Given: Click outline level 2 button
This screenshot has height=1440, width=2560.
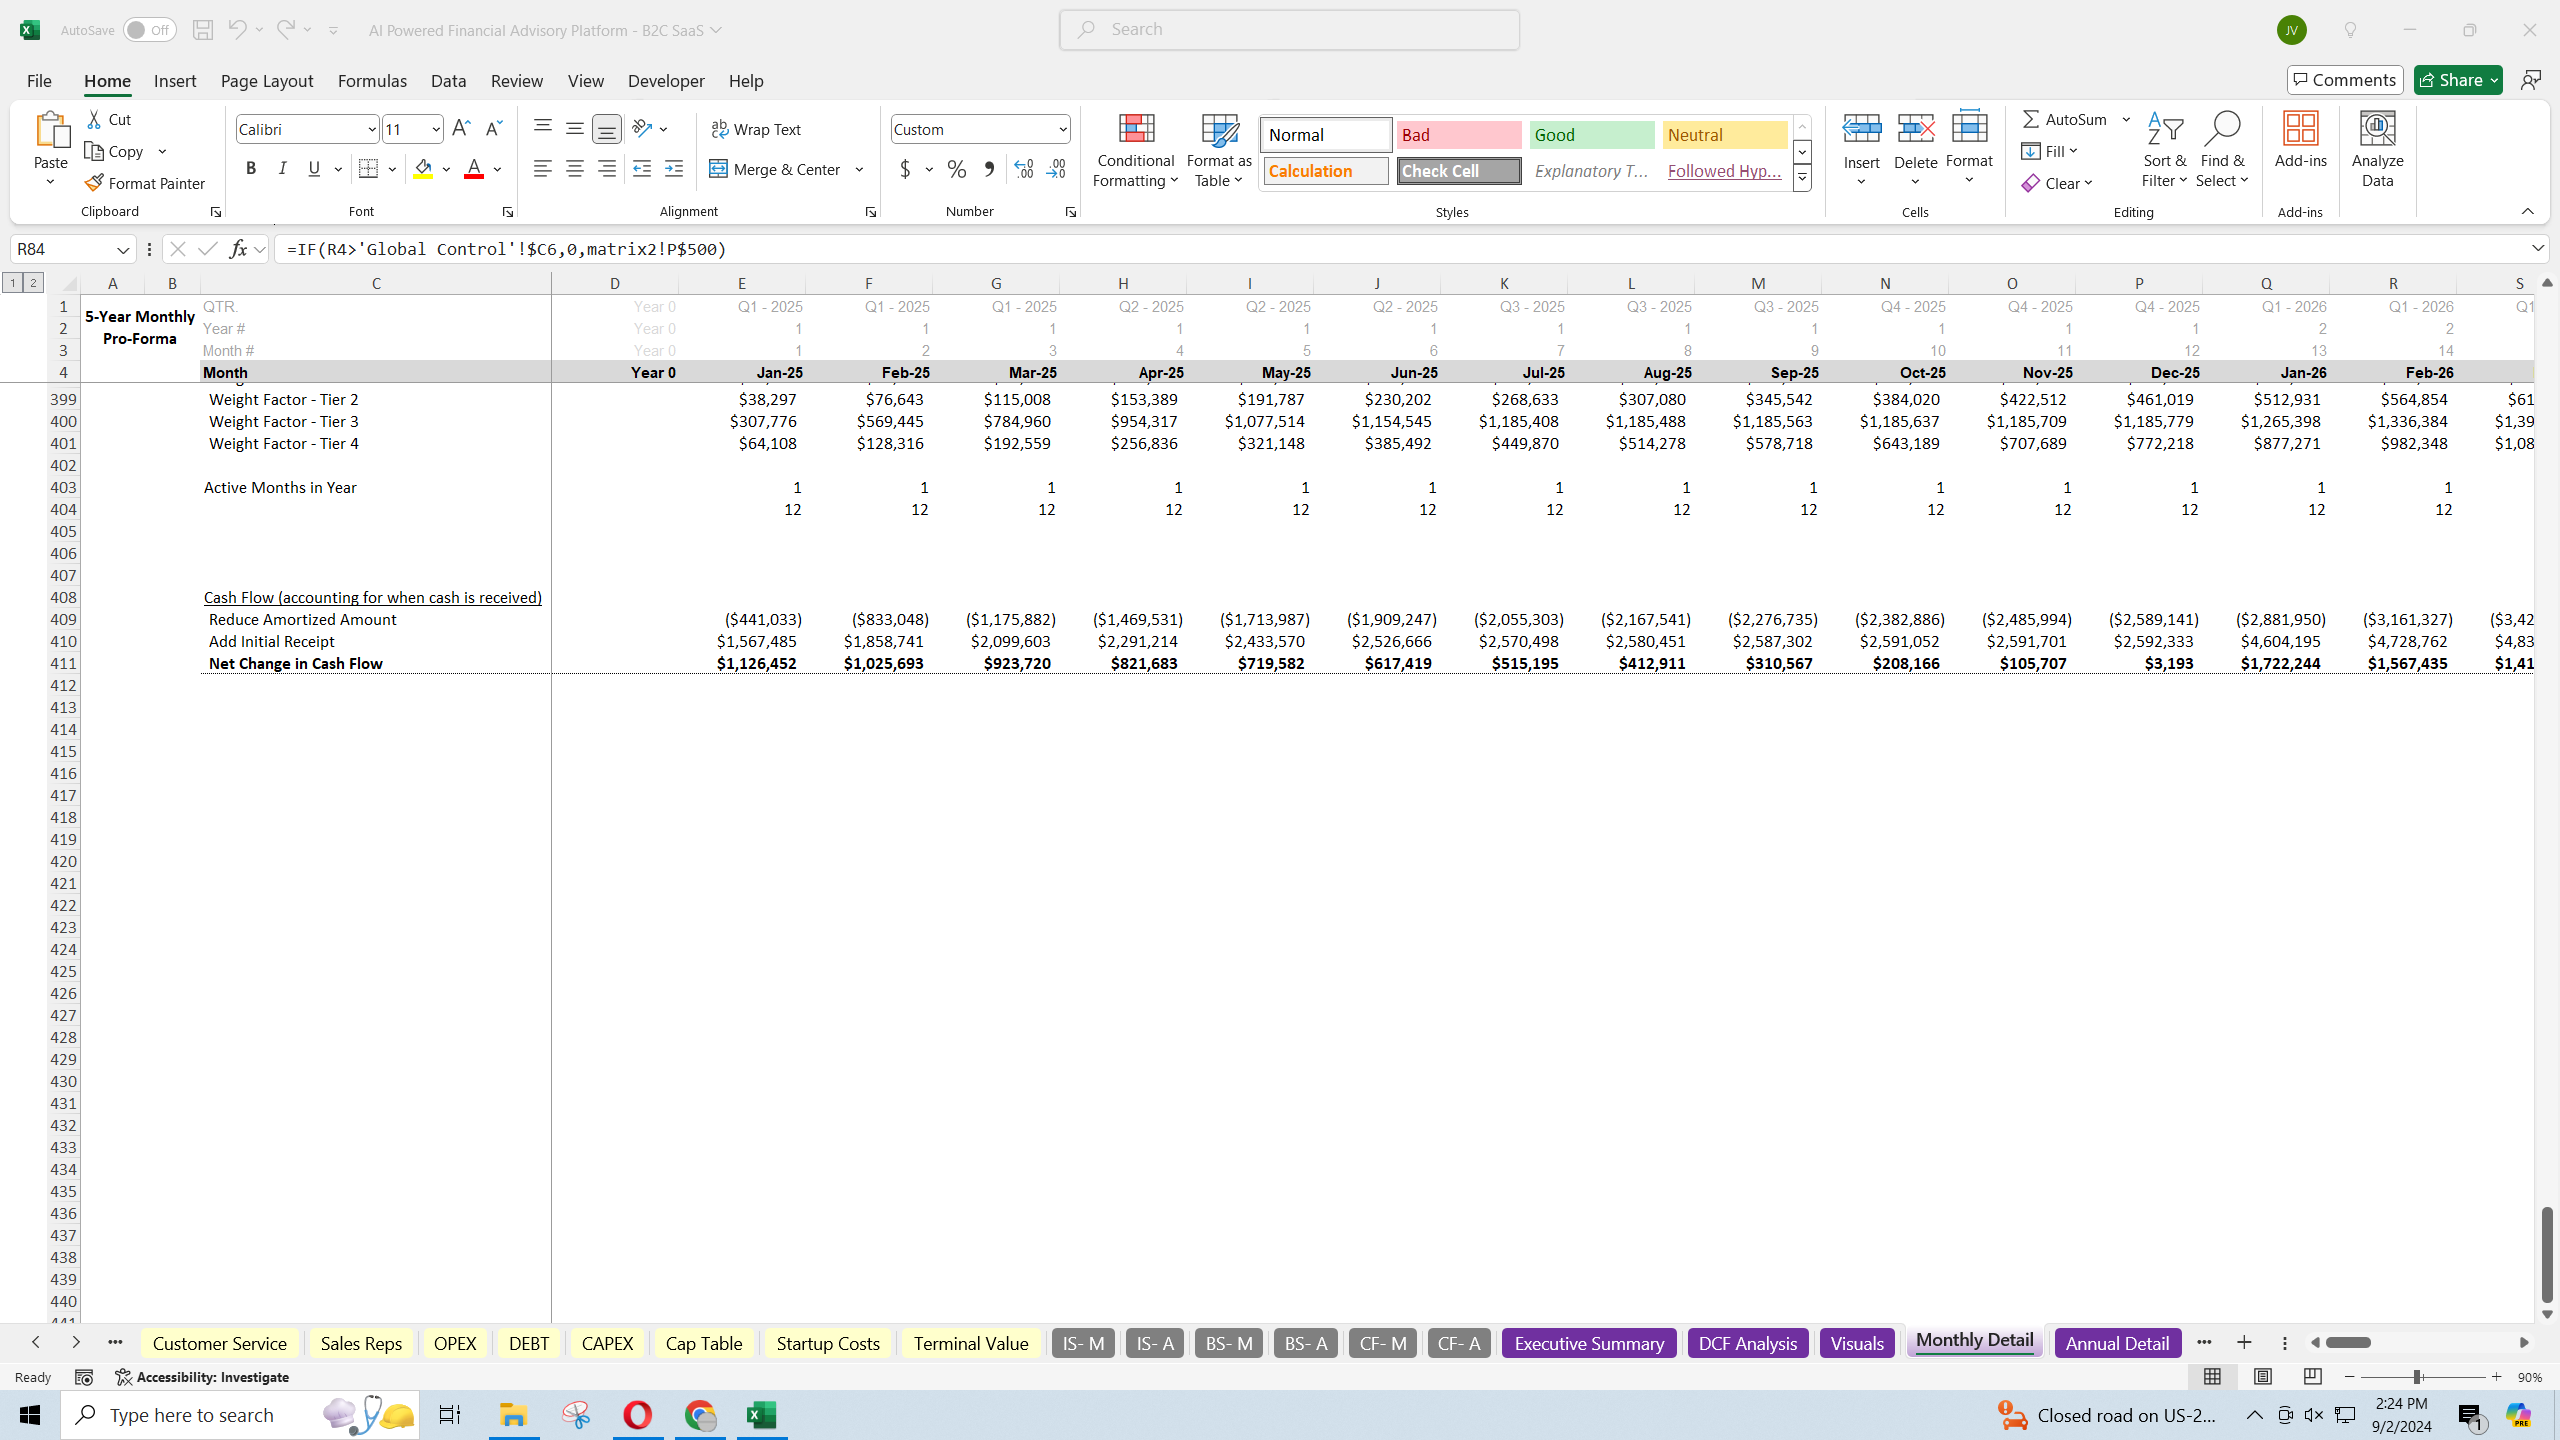Looking at the screenshot, I should (x=33, y=283).
